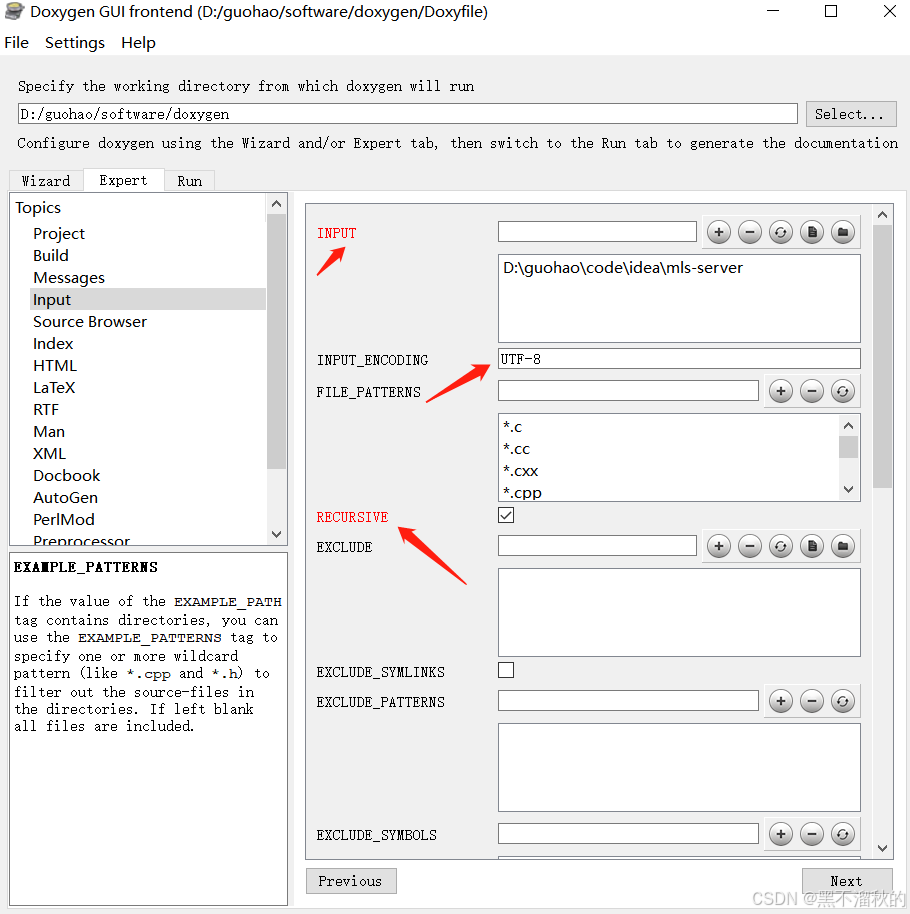
Task: Select the Source Browser topic
Action: (x=90, y=322)
